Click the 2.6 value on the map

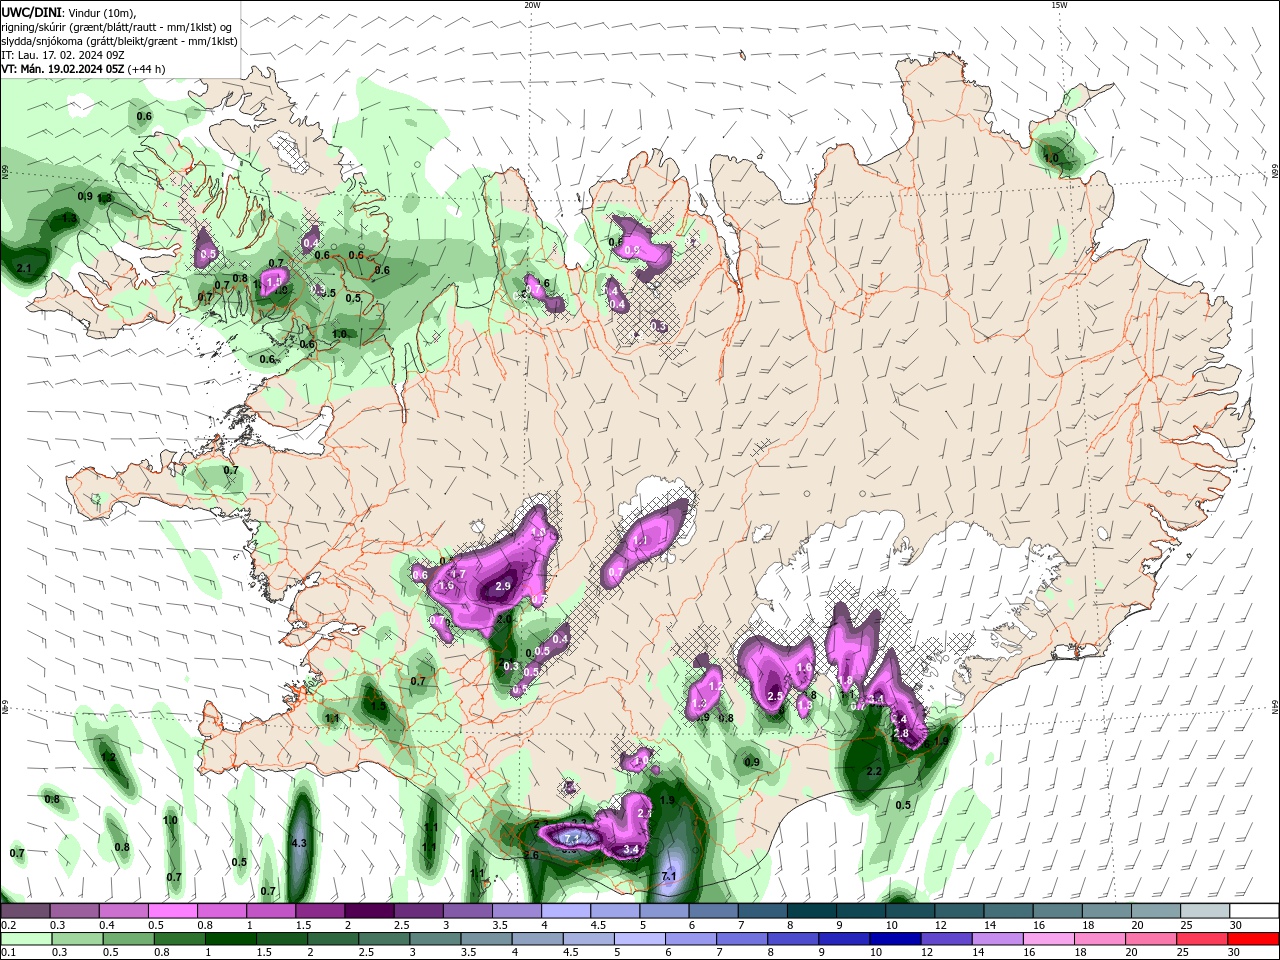[x=531, y=855]
